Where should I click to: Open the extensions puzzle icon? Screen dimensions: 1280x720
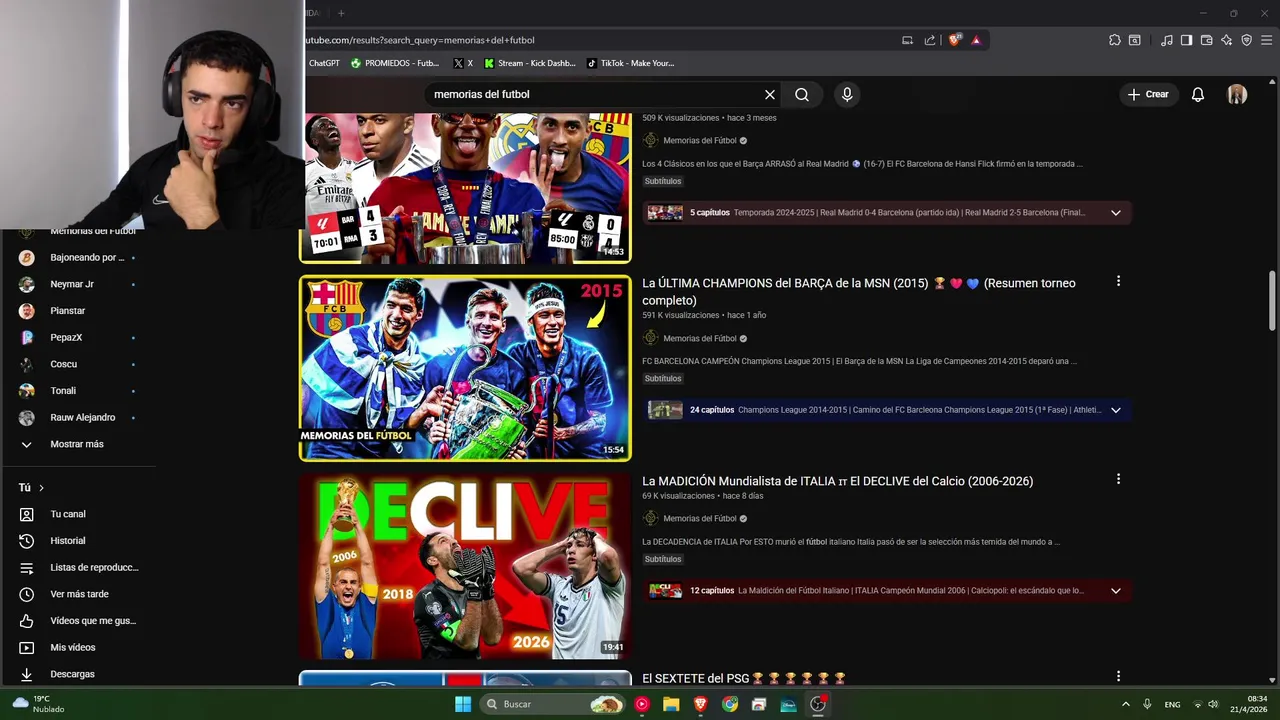point(1115,40)
